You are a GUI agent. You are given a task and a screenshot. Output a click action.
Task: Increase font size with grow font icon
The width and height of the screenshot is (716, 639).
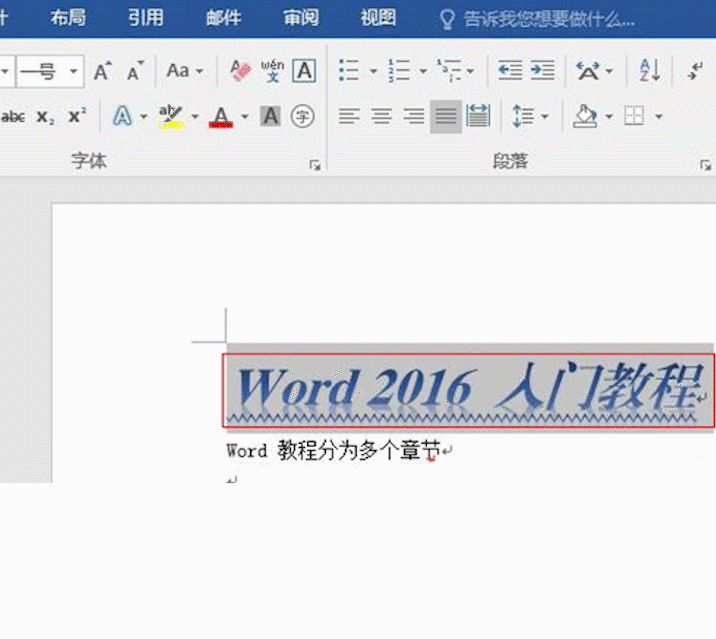pyautogui.click(x=103, y=71)
